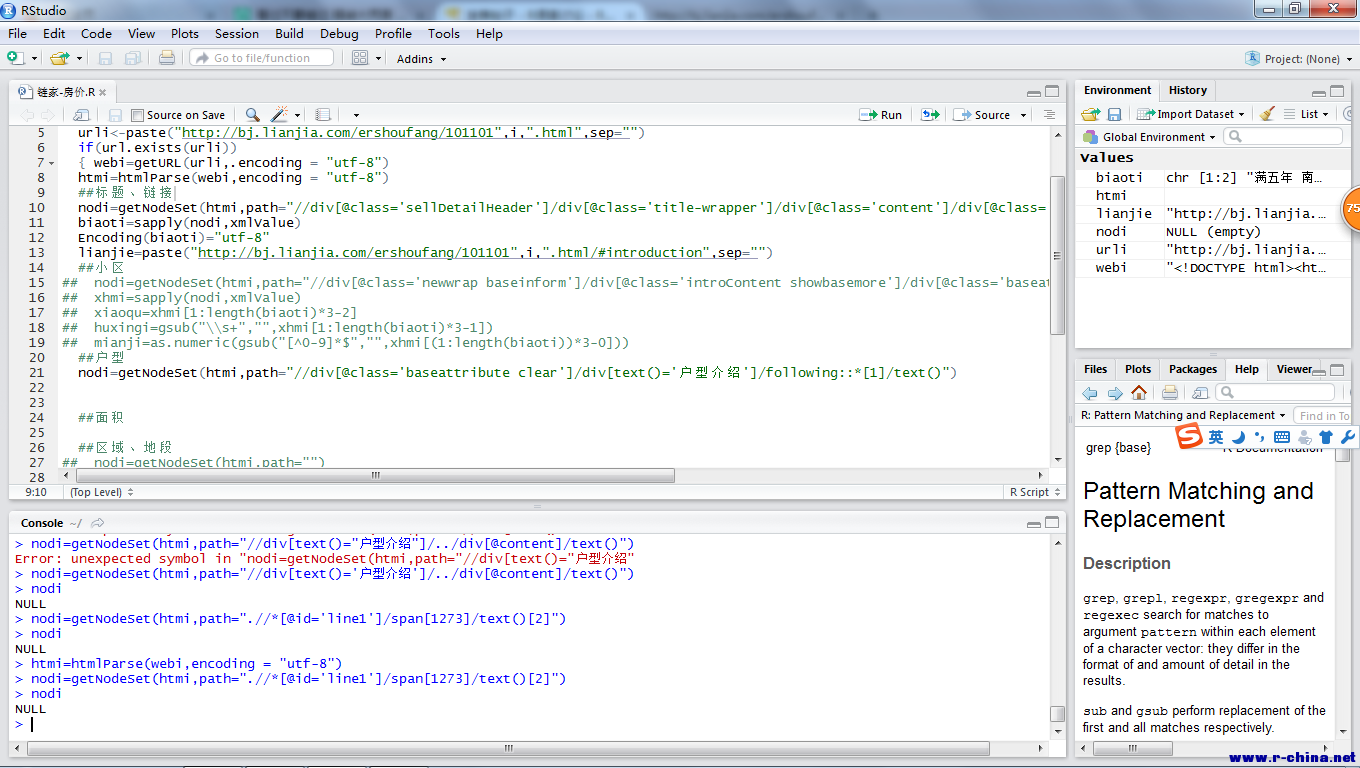Viewport: 1360px width, 768px height.
Task: Open the Code menu
Action: [96, 33]
